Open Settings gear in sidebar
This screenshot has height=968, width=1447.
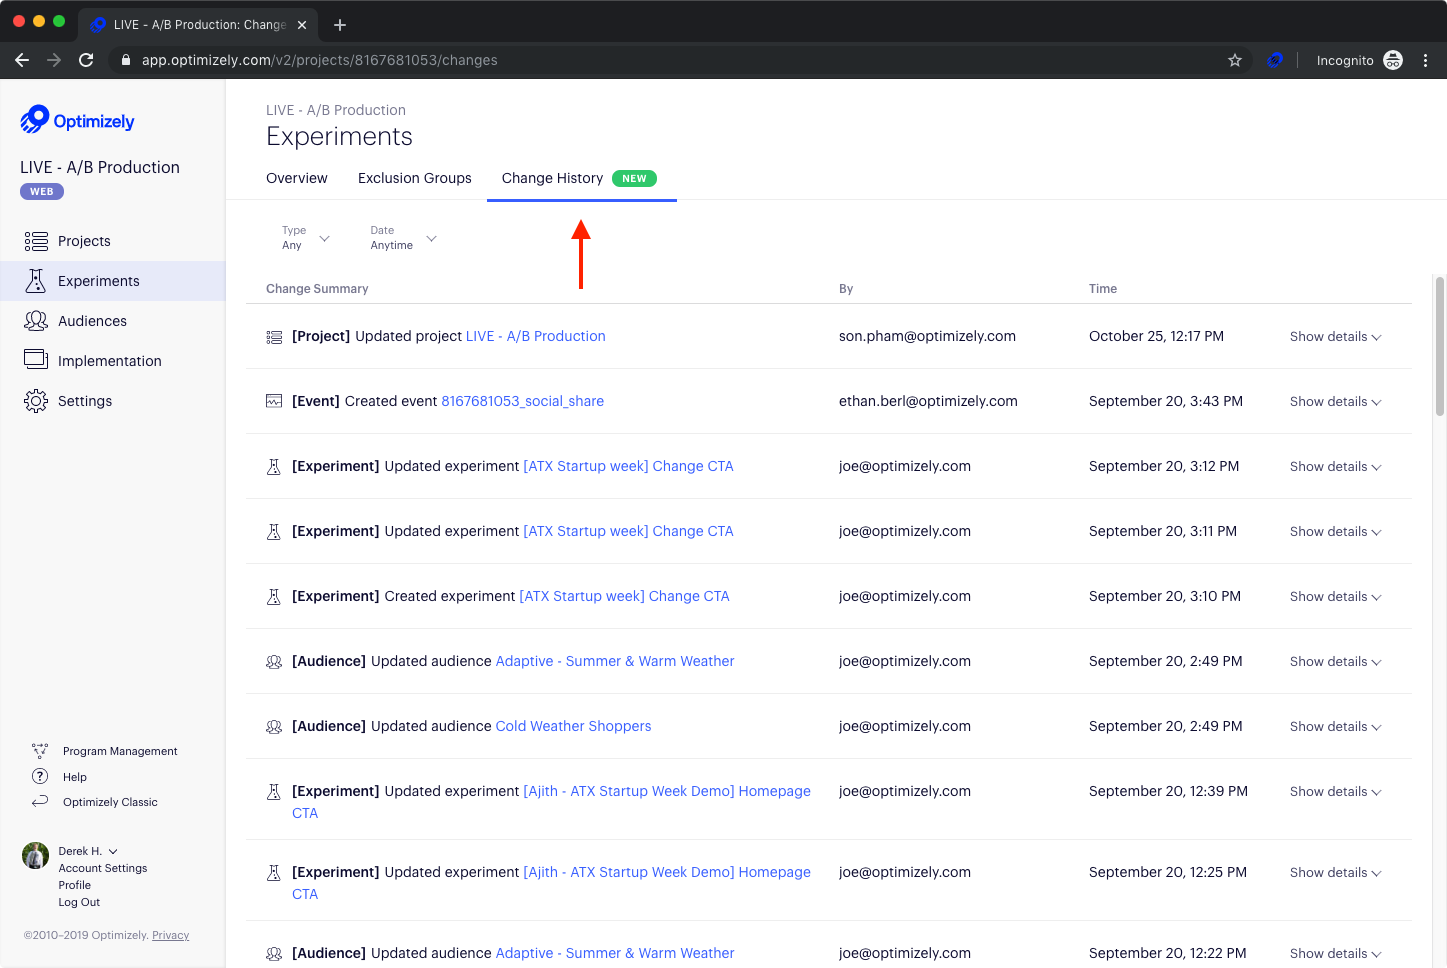click(x=36, y=401)
